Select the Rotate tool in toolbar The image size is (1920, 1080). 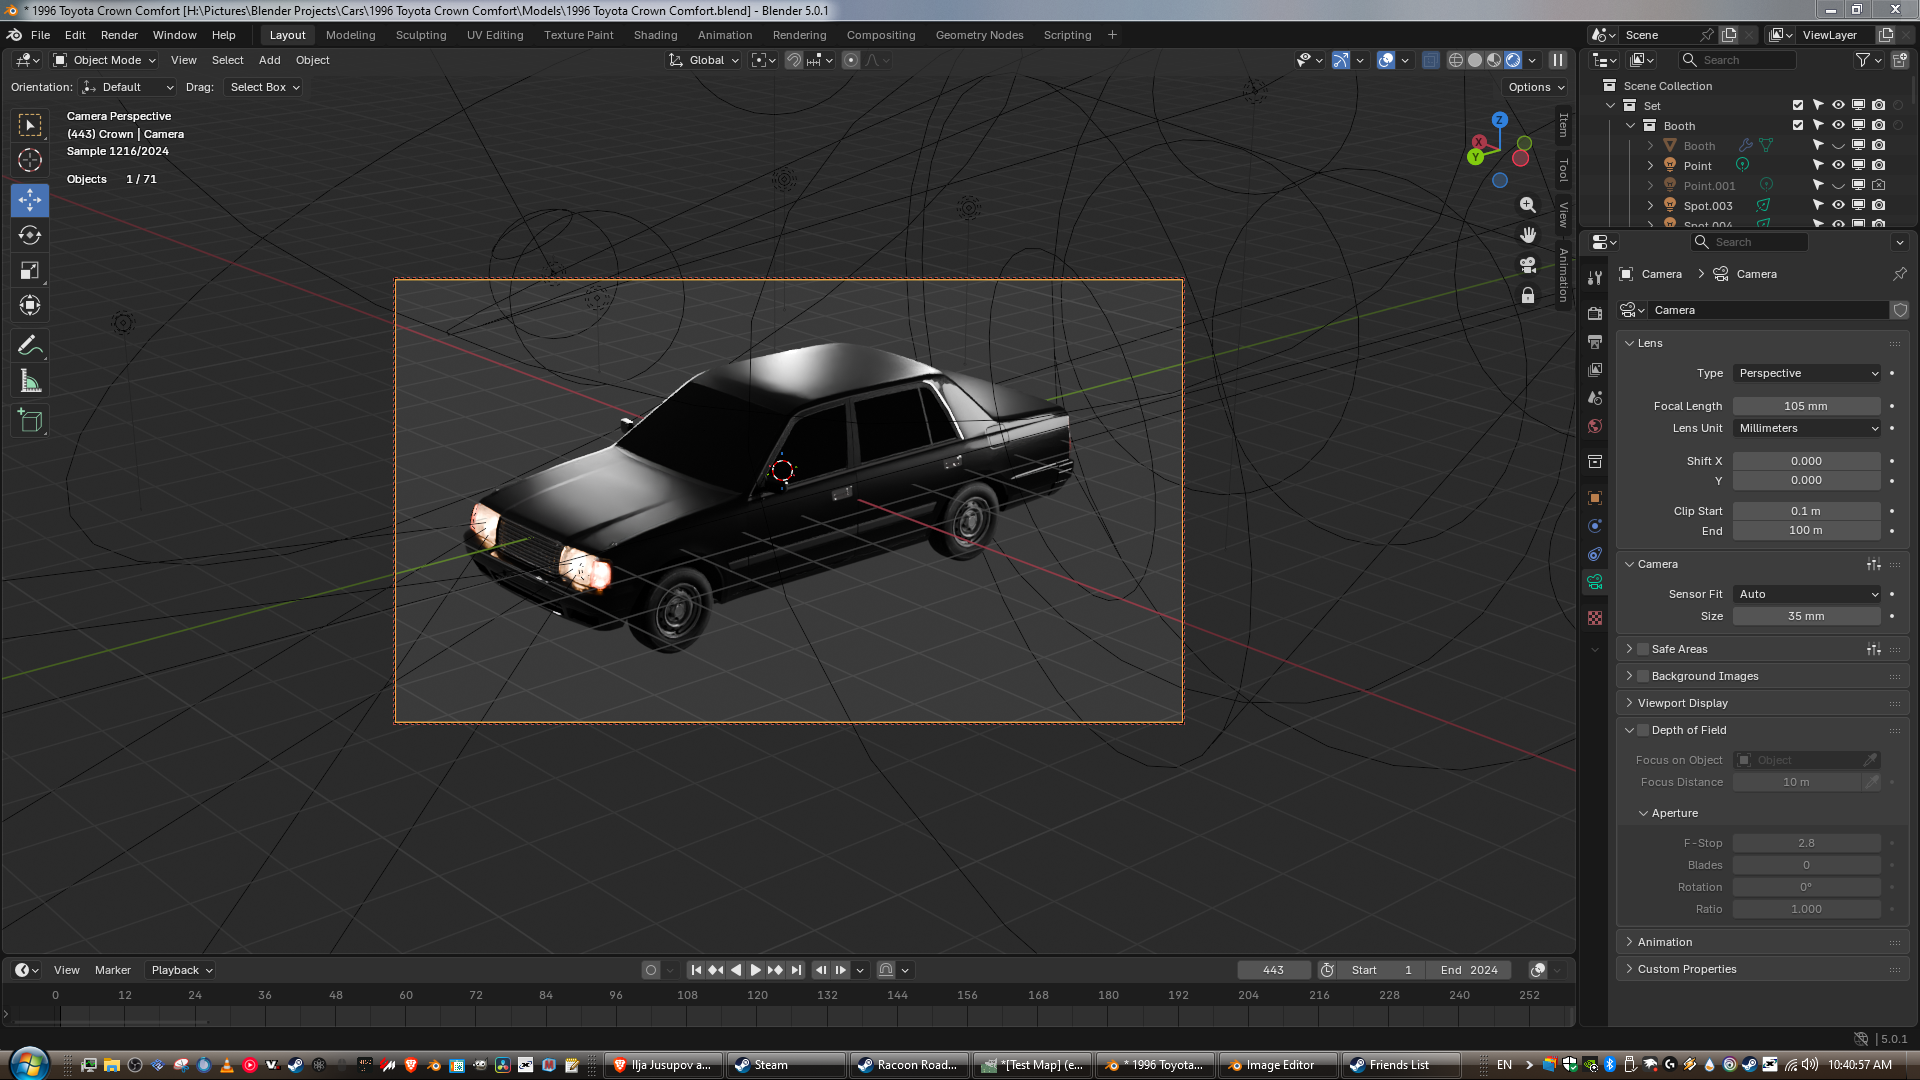pos(30,236)
